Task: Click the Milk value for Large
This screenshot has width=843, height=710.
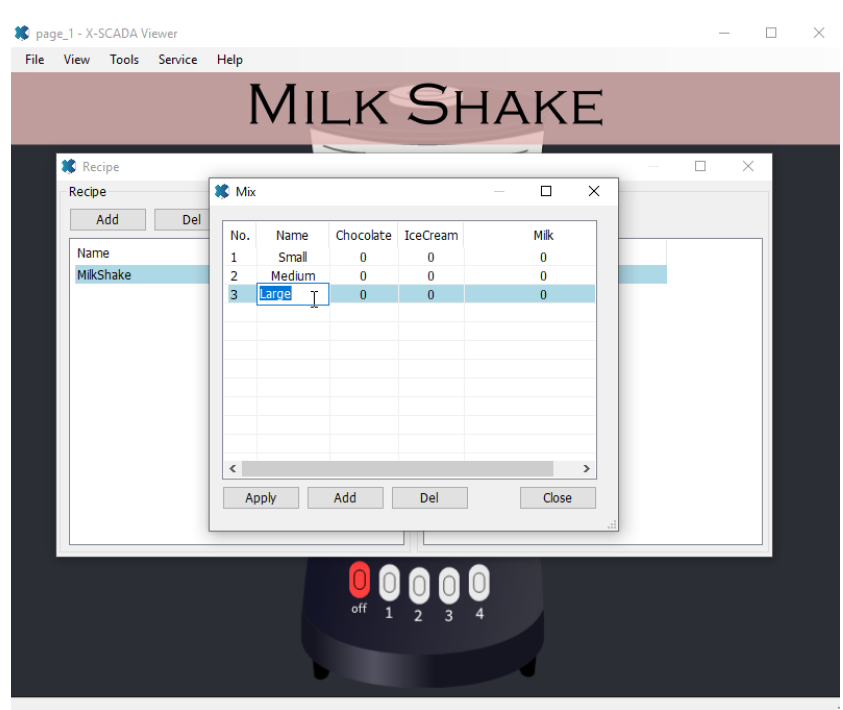Action: click(543, 295)
